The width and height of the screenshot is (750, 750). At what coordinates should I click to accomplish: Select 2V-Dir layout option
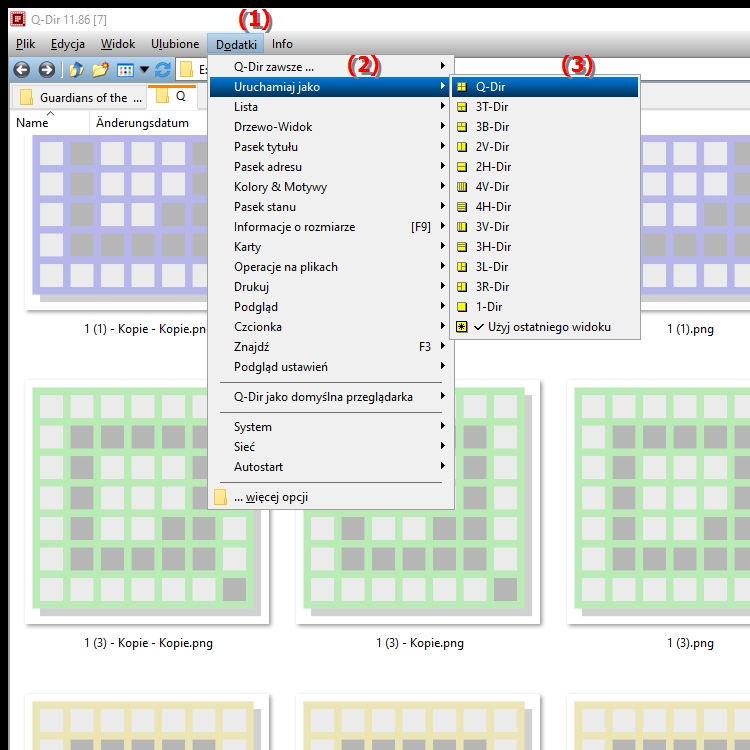coord(545,147)
